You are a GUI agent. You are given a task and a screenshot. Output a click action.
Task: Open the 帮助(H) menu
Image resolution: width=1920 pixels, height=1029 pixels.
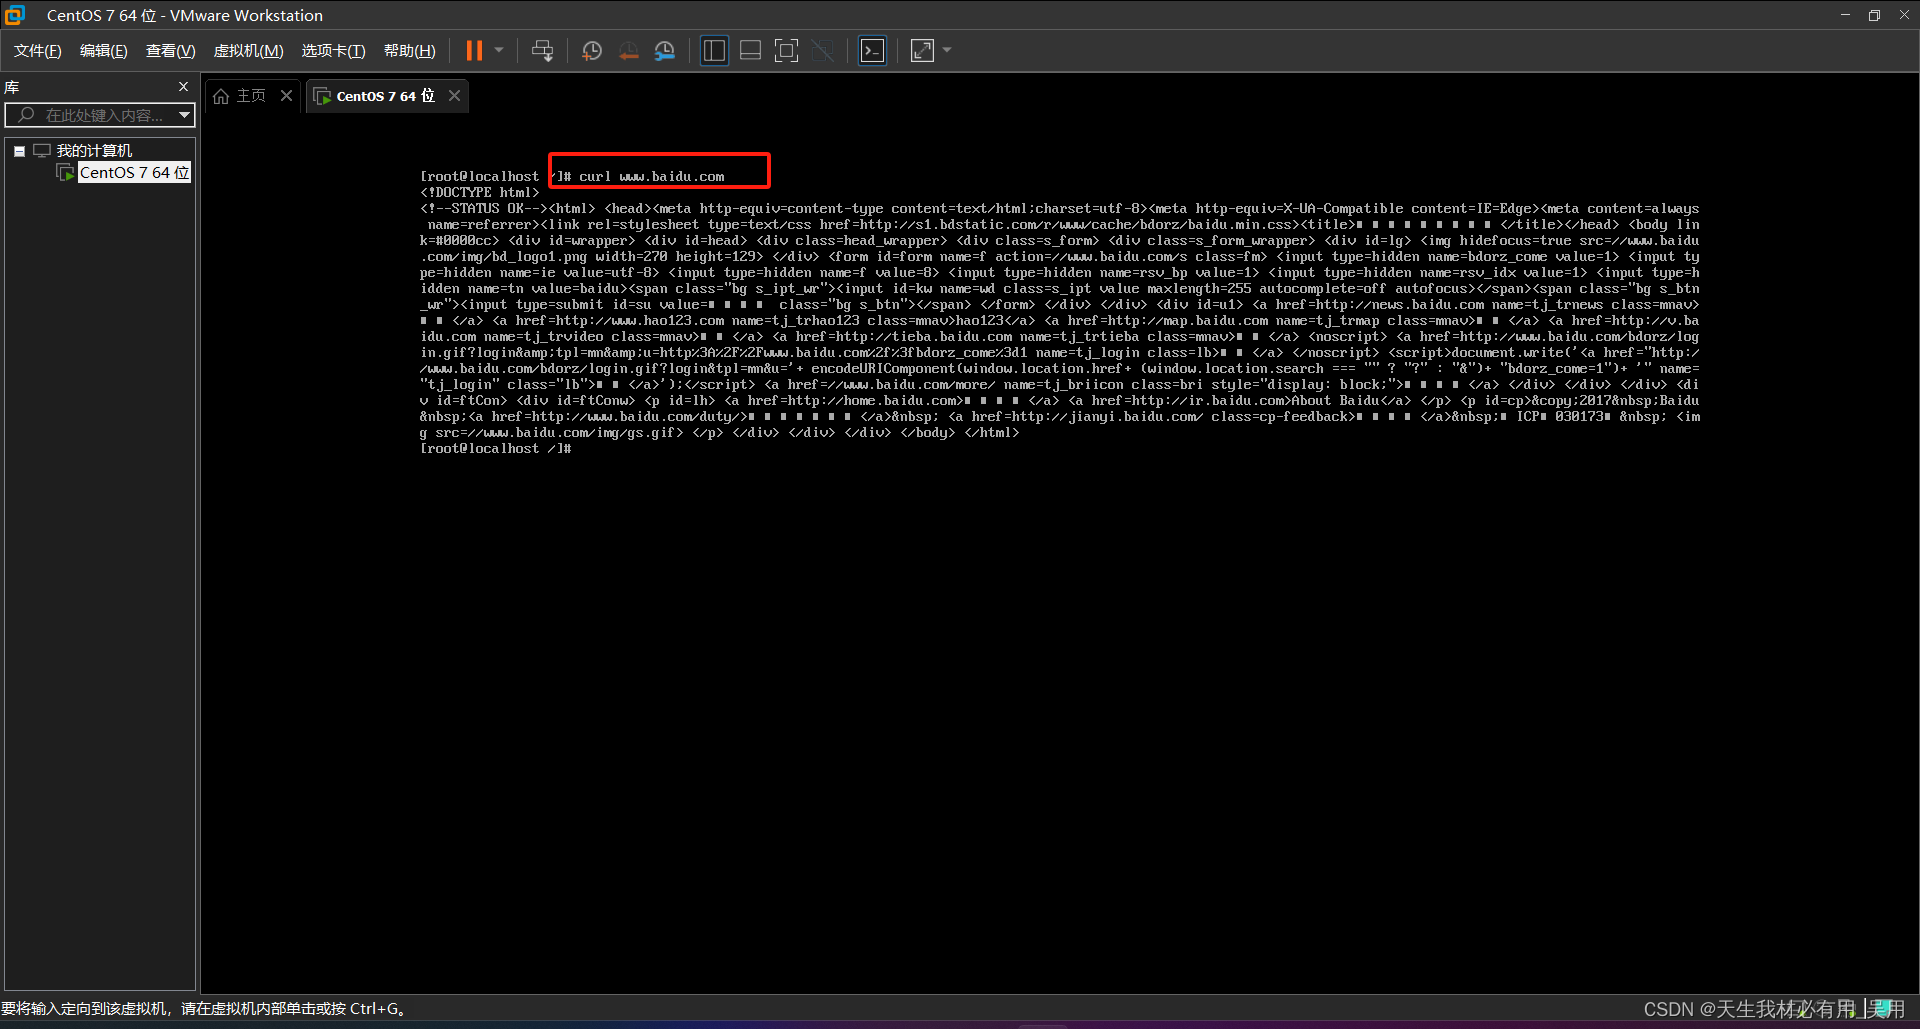coord(410,51)
